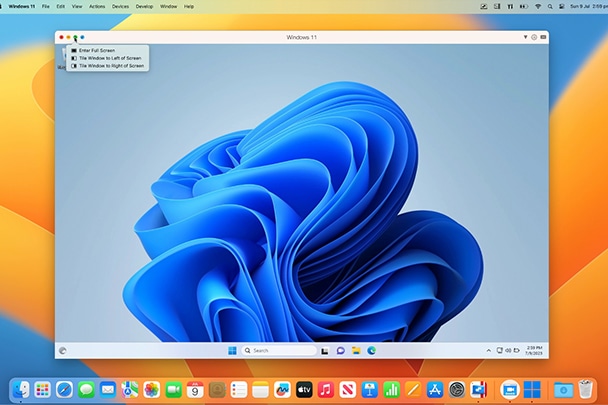Image resolution: width=608 pixels, height=405 pixels.
Task: Click the blue Coherence button in title bar
Action: tap(82, 37)
